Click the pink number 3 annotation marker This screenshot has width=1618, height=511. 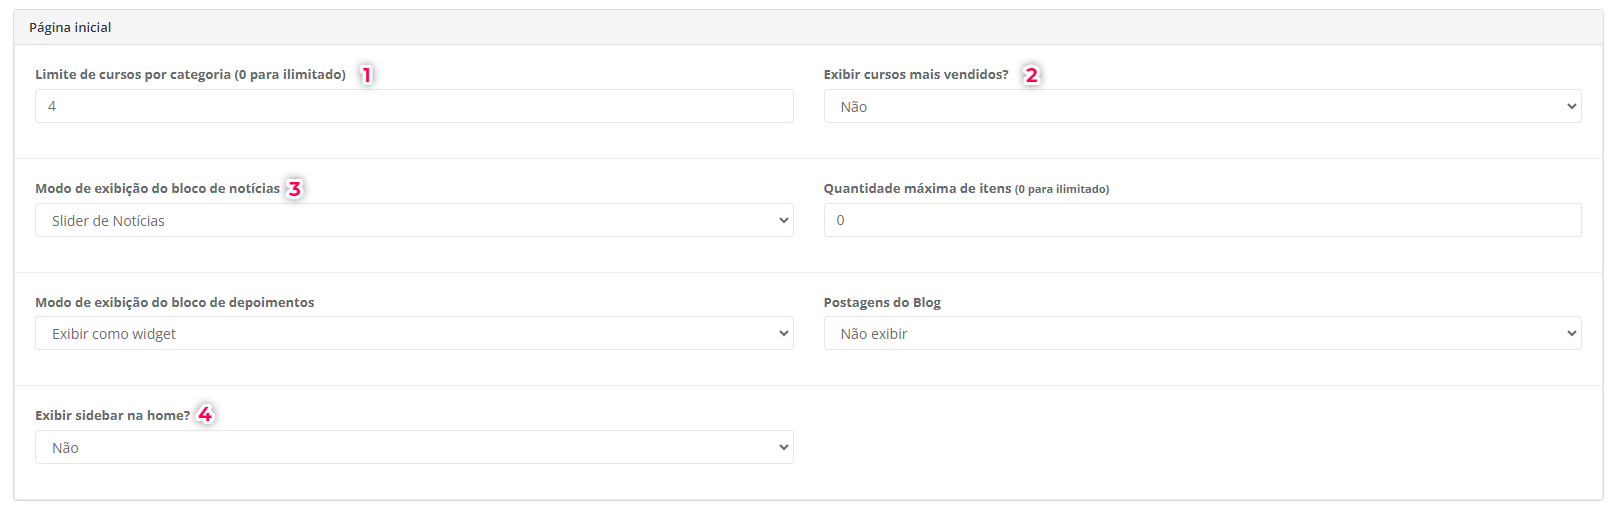(x=294, y=189)
